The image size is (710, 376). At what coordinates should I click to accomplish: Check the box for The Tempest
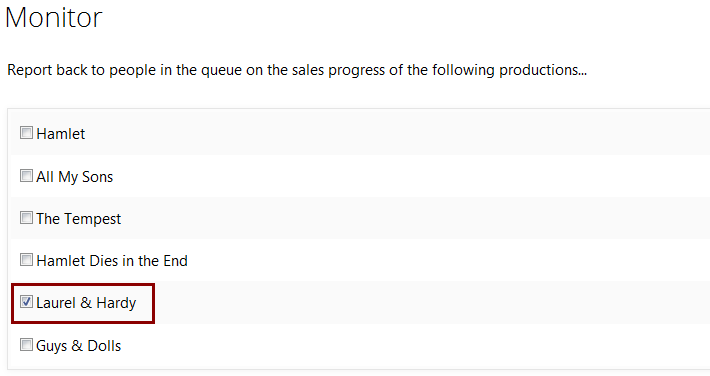(x=26, y=218)
